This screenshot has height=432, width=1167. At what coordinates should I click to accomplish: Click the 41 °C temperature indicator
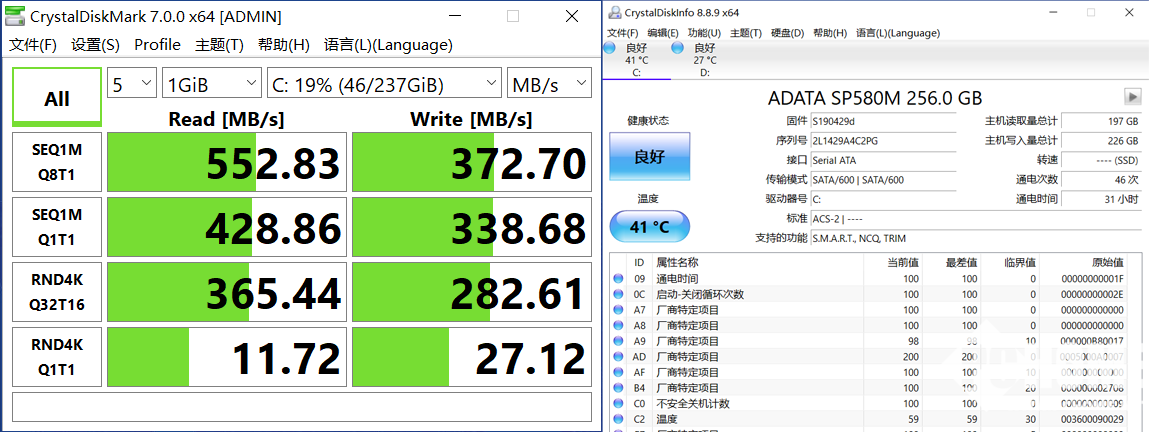point(649,226)
